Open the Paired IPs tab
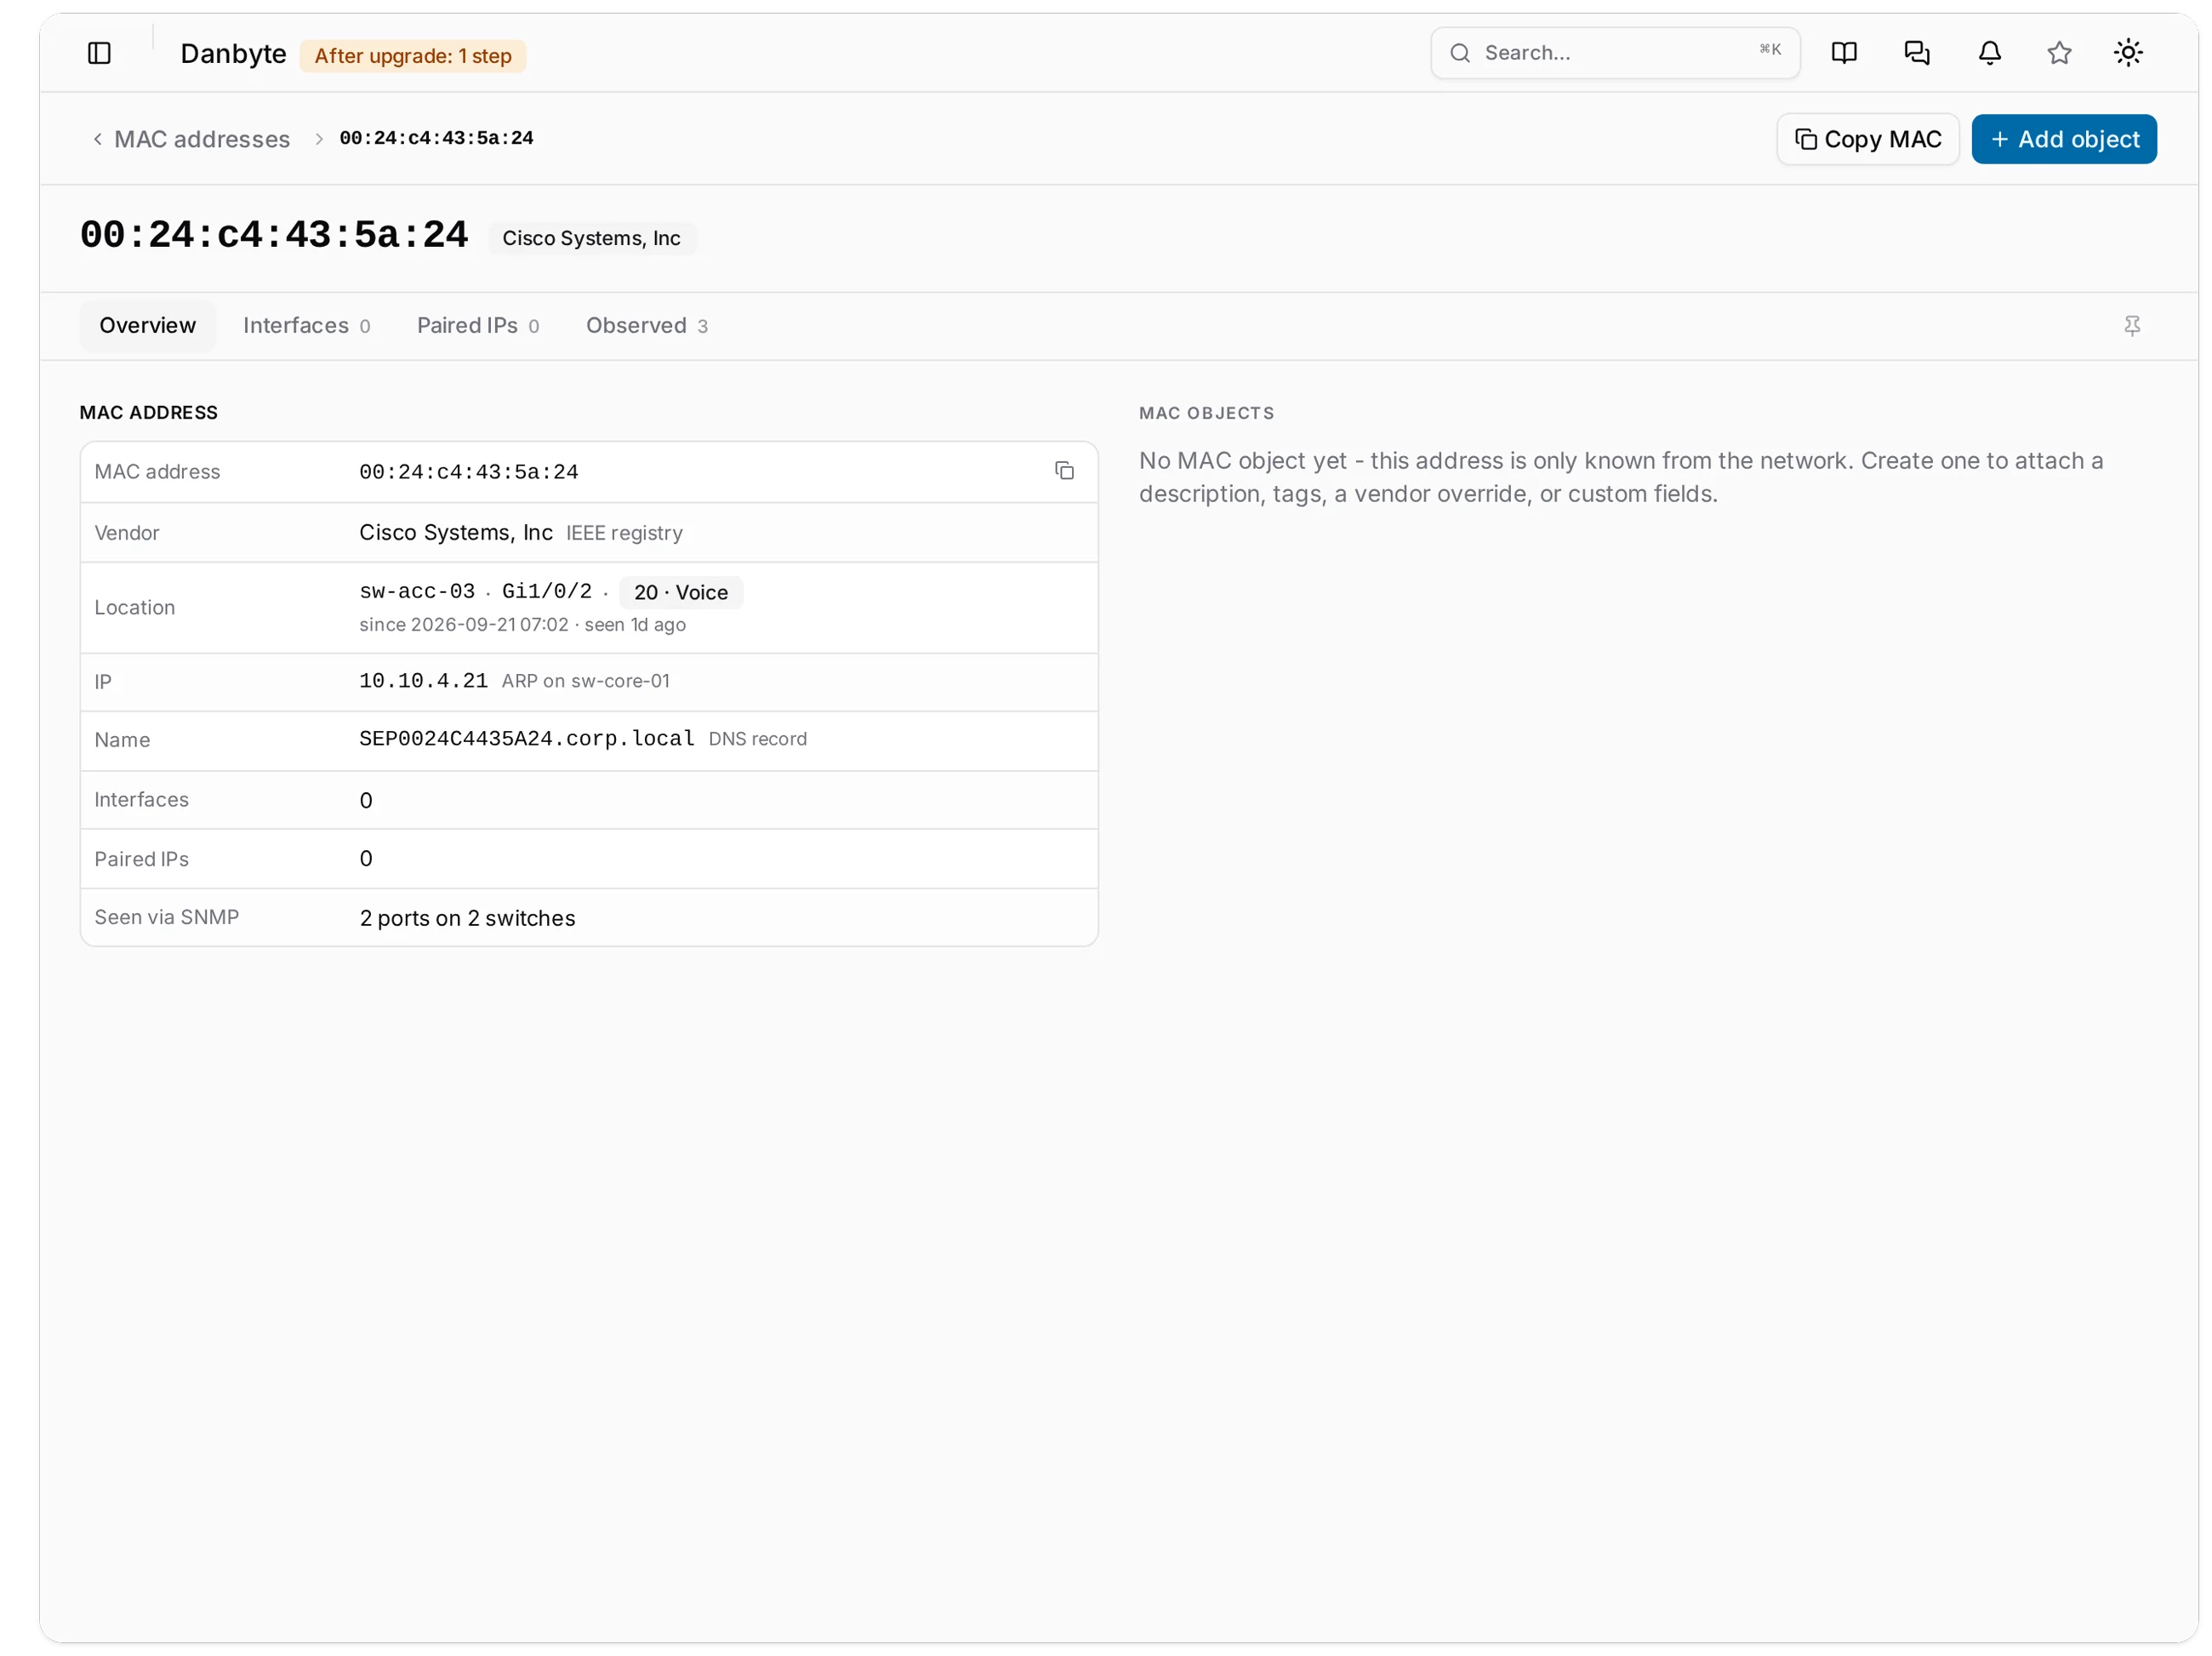The width and height of the screenshot is (2212, 1656). (x=478, y=326)
